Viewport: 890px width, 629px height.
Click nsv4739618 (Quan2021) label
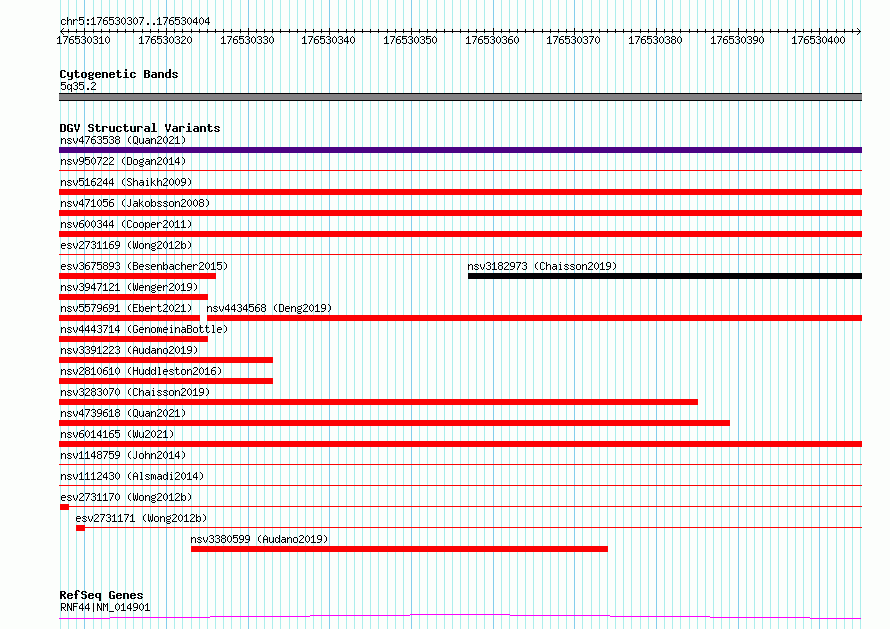pos(123,413)
